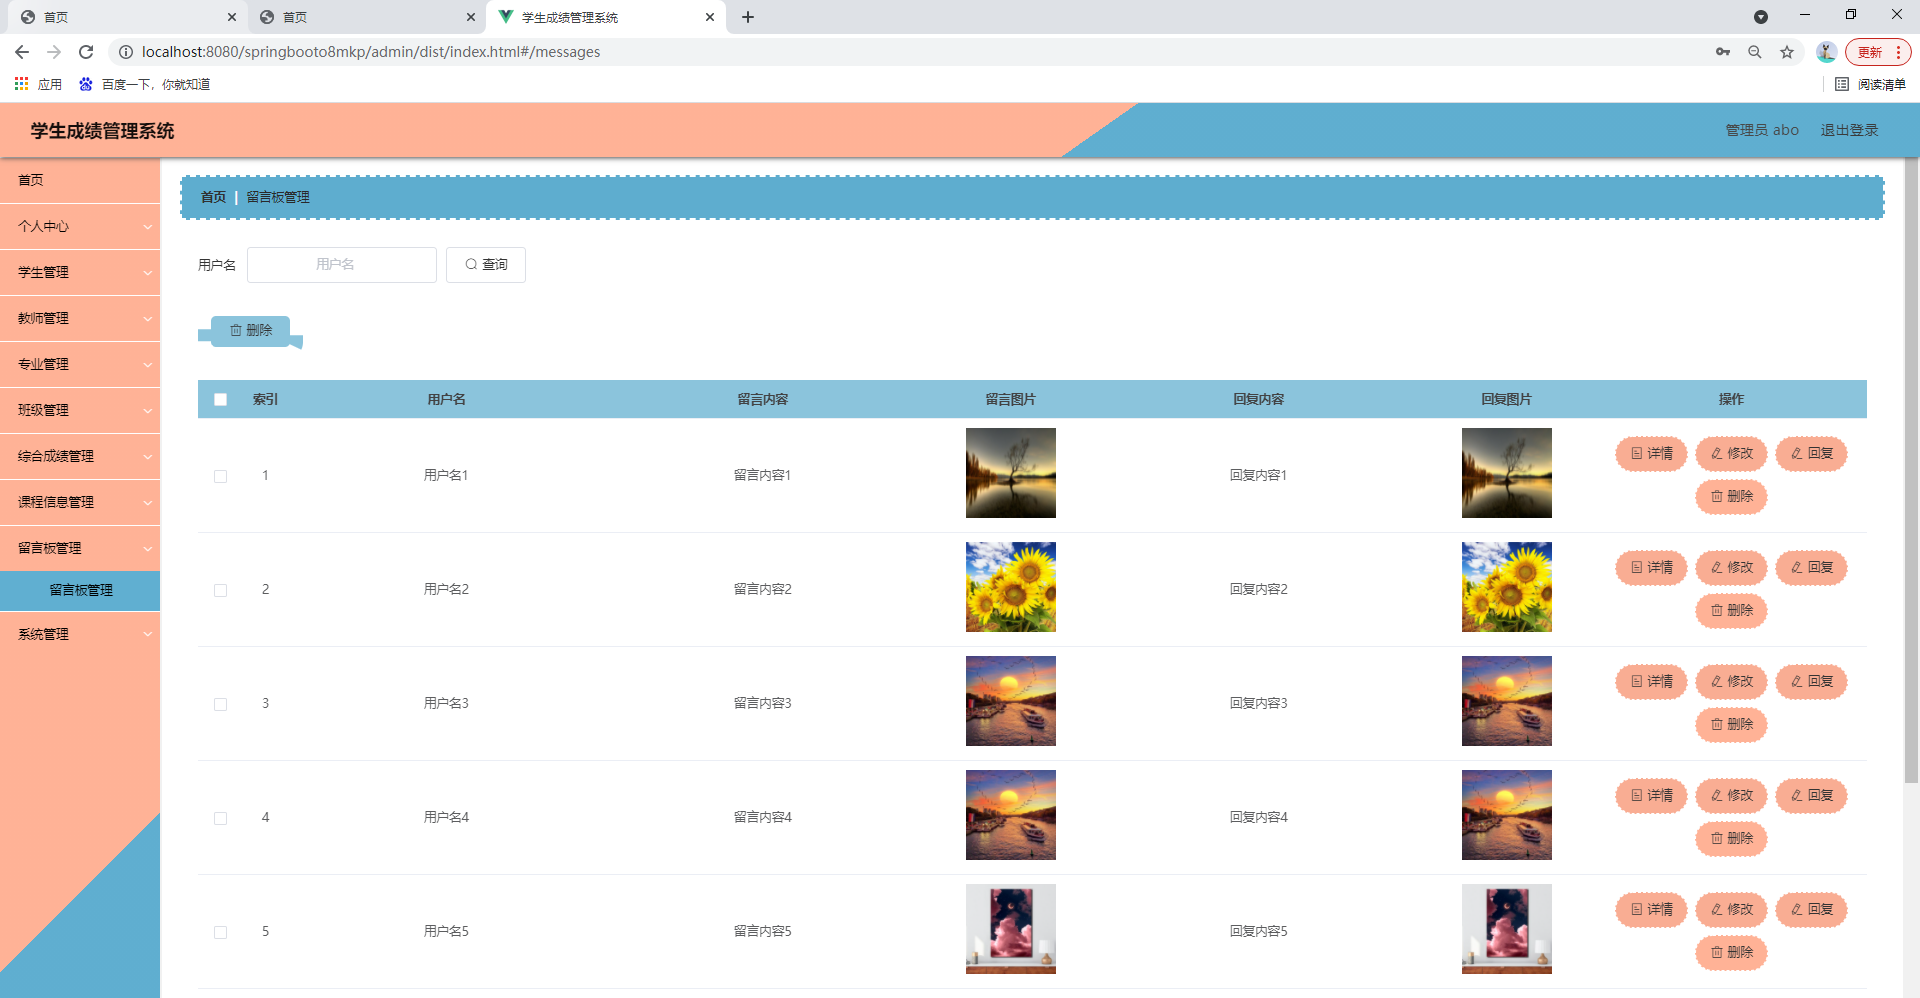Click the 退出登录 logout link

[1849, 130]
